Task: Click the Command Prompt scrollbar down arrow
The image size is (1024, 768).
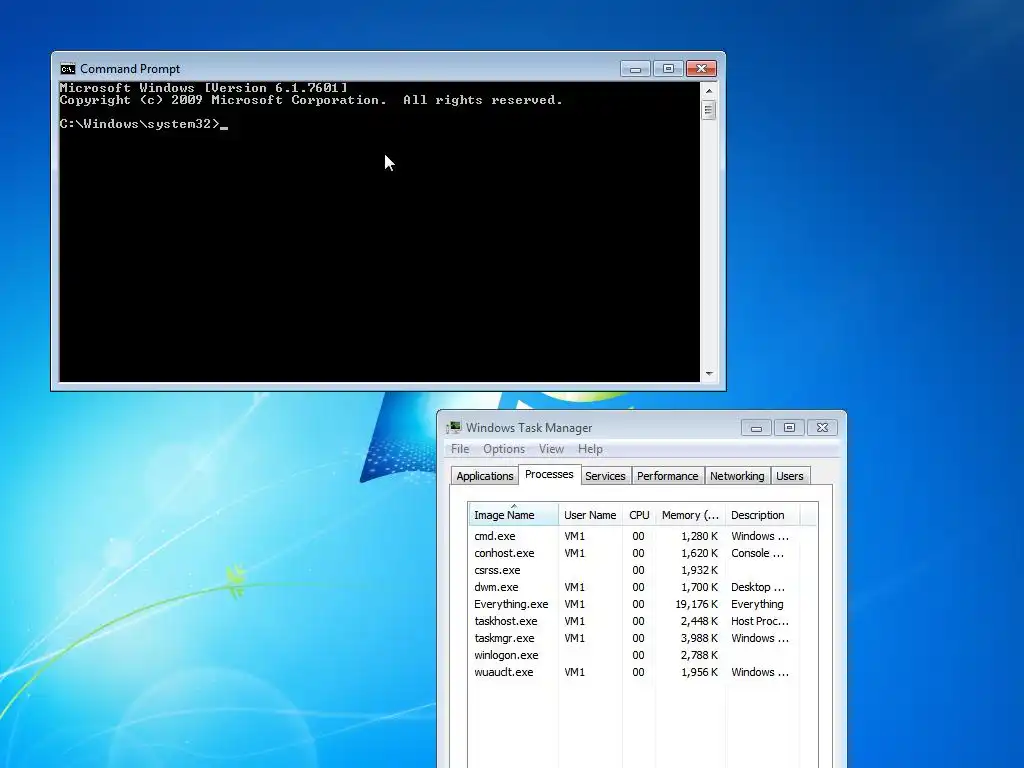Action: click(x=709, y=374)
